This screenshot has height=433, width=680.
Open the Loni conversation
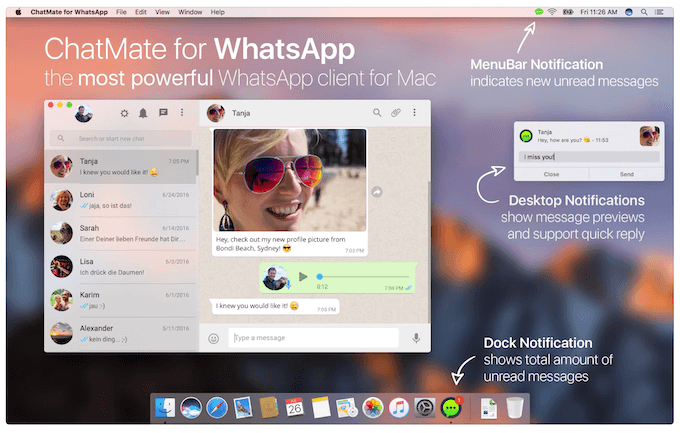pos(121,200)
